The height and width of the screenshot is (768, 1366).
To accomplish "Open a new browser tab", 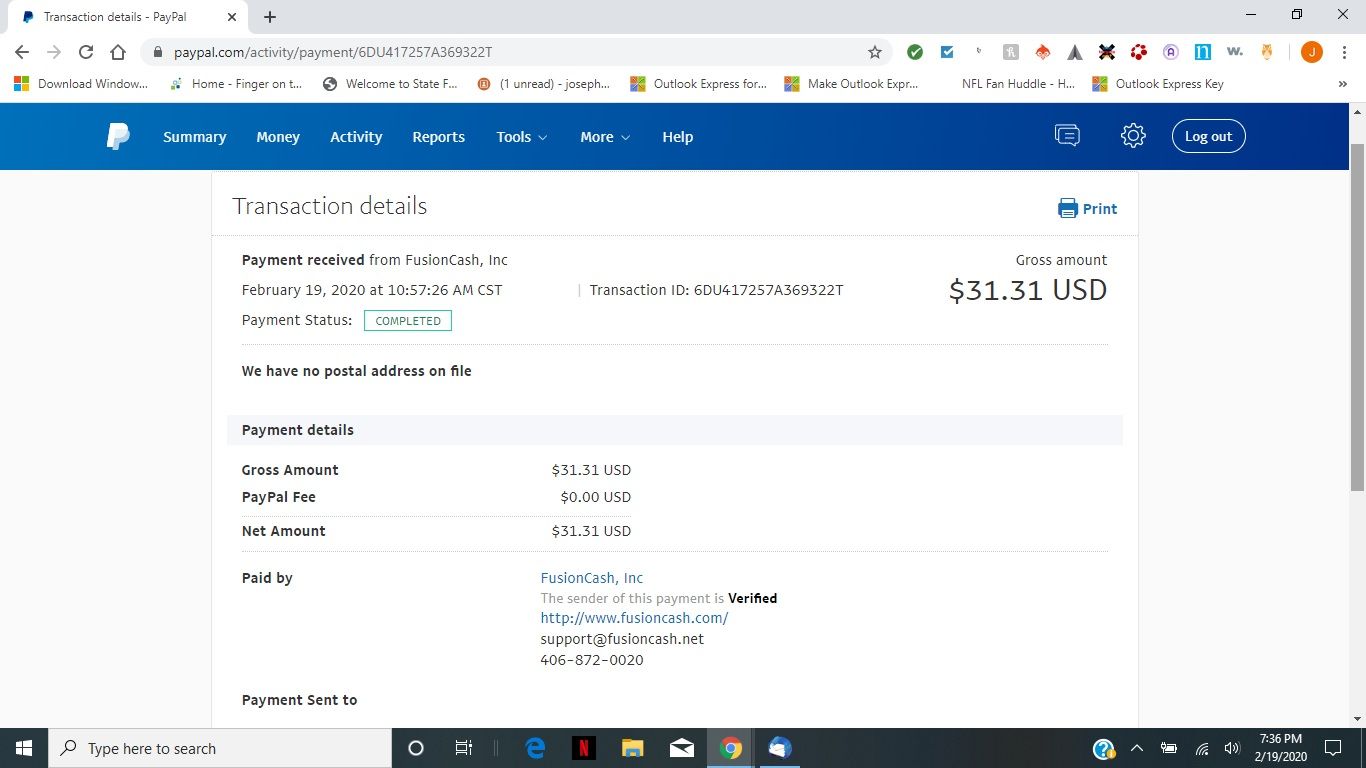I will click(270, 17).
